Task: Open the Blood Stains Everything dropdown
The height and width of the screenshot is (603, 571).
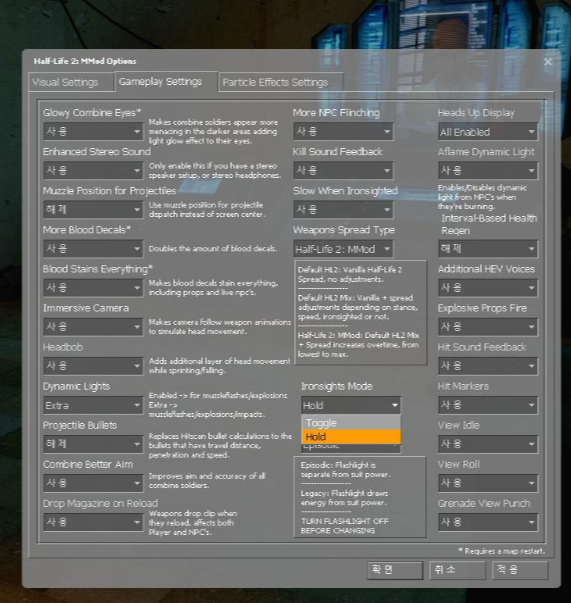Action: pos(93,288)
